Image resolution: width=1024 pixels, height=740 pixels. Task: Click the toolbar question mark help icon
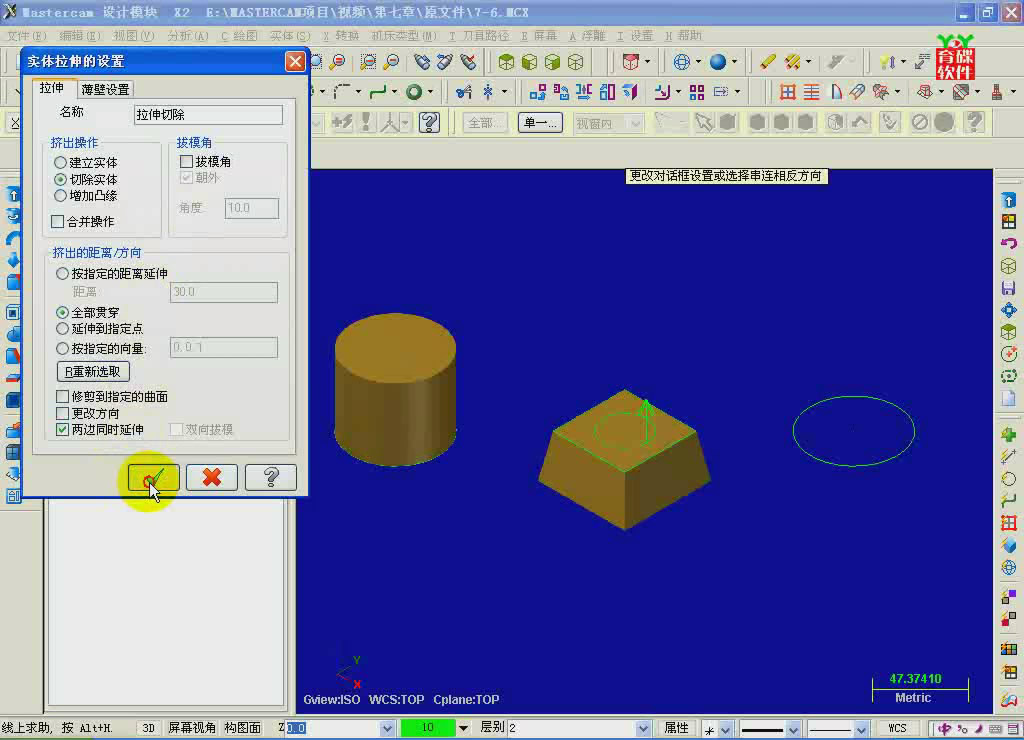point(429,122)
